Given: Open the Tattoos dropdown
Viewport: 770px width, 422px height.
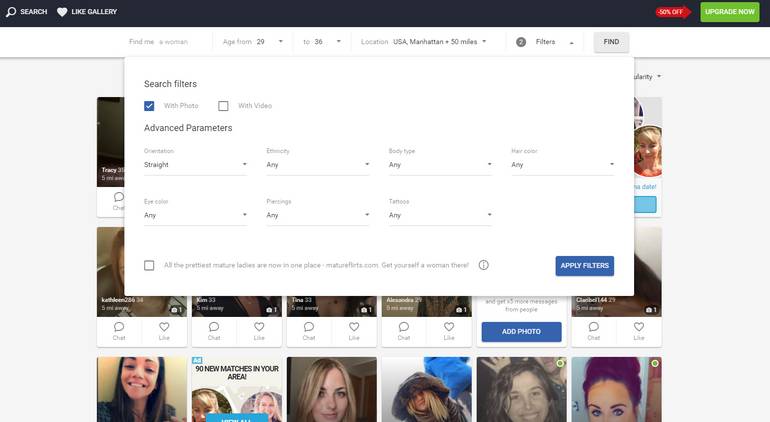Looking at the screenshot, I should pos(440,215).
